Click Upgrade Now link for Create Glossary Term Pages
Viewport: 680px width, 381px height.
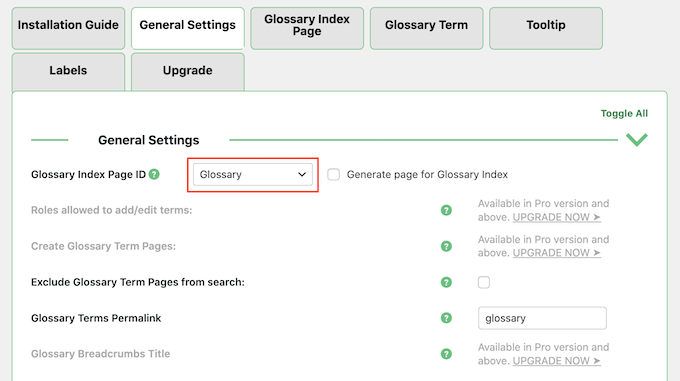(556, 253)
